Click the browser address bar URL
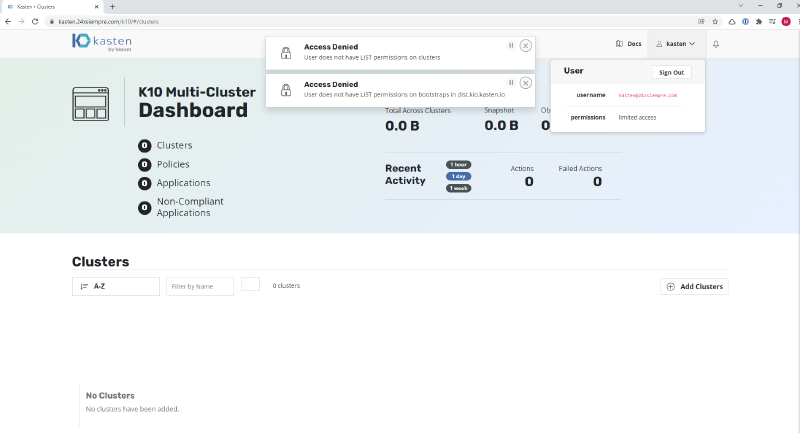Screen dimensions: 800x433 click(x=109, y=22)
